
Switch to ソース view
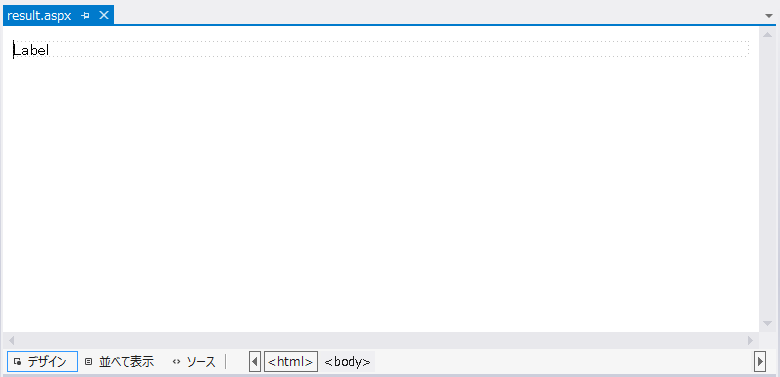(x=194, y=362)
